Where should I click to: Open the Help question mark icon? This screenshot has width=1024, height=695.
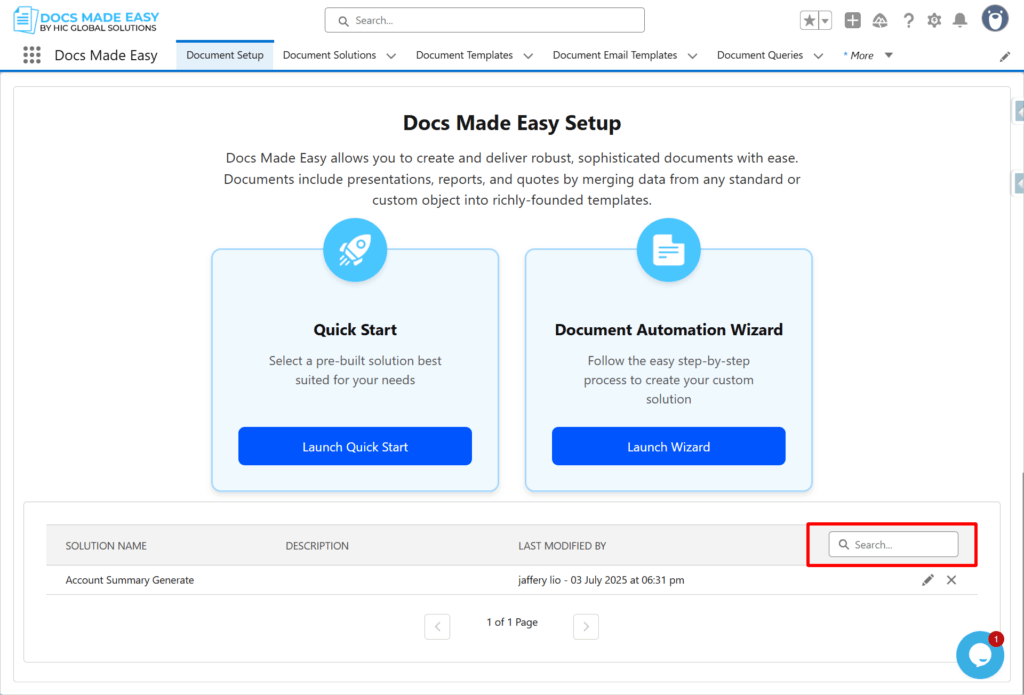pyautogui.click(x=908, y=21)
